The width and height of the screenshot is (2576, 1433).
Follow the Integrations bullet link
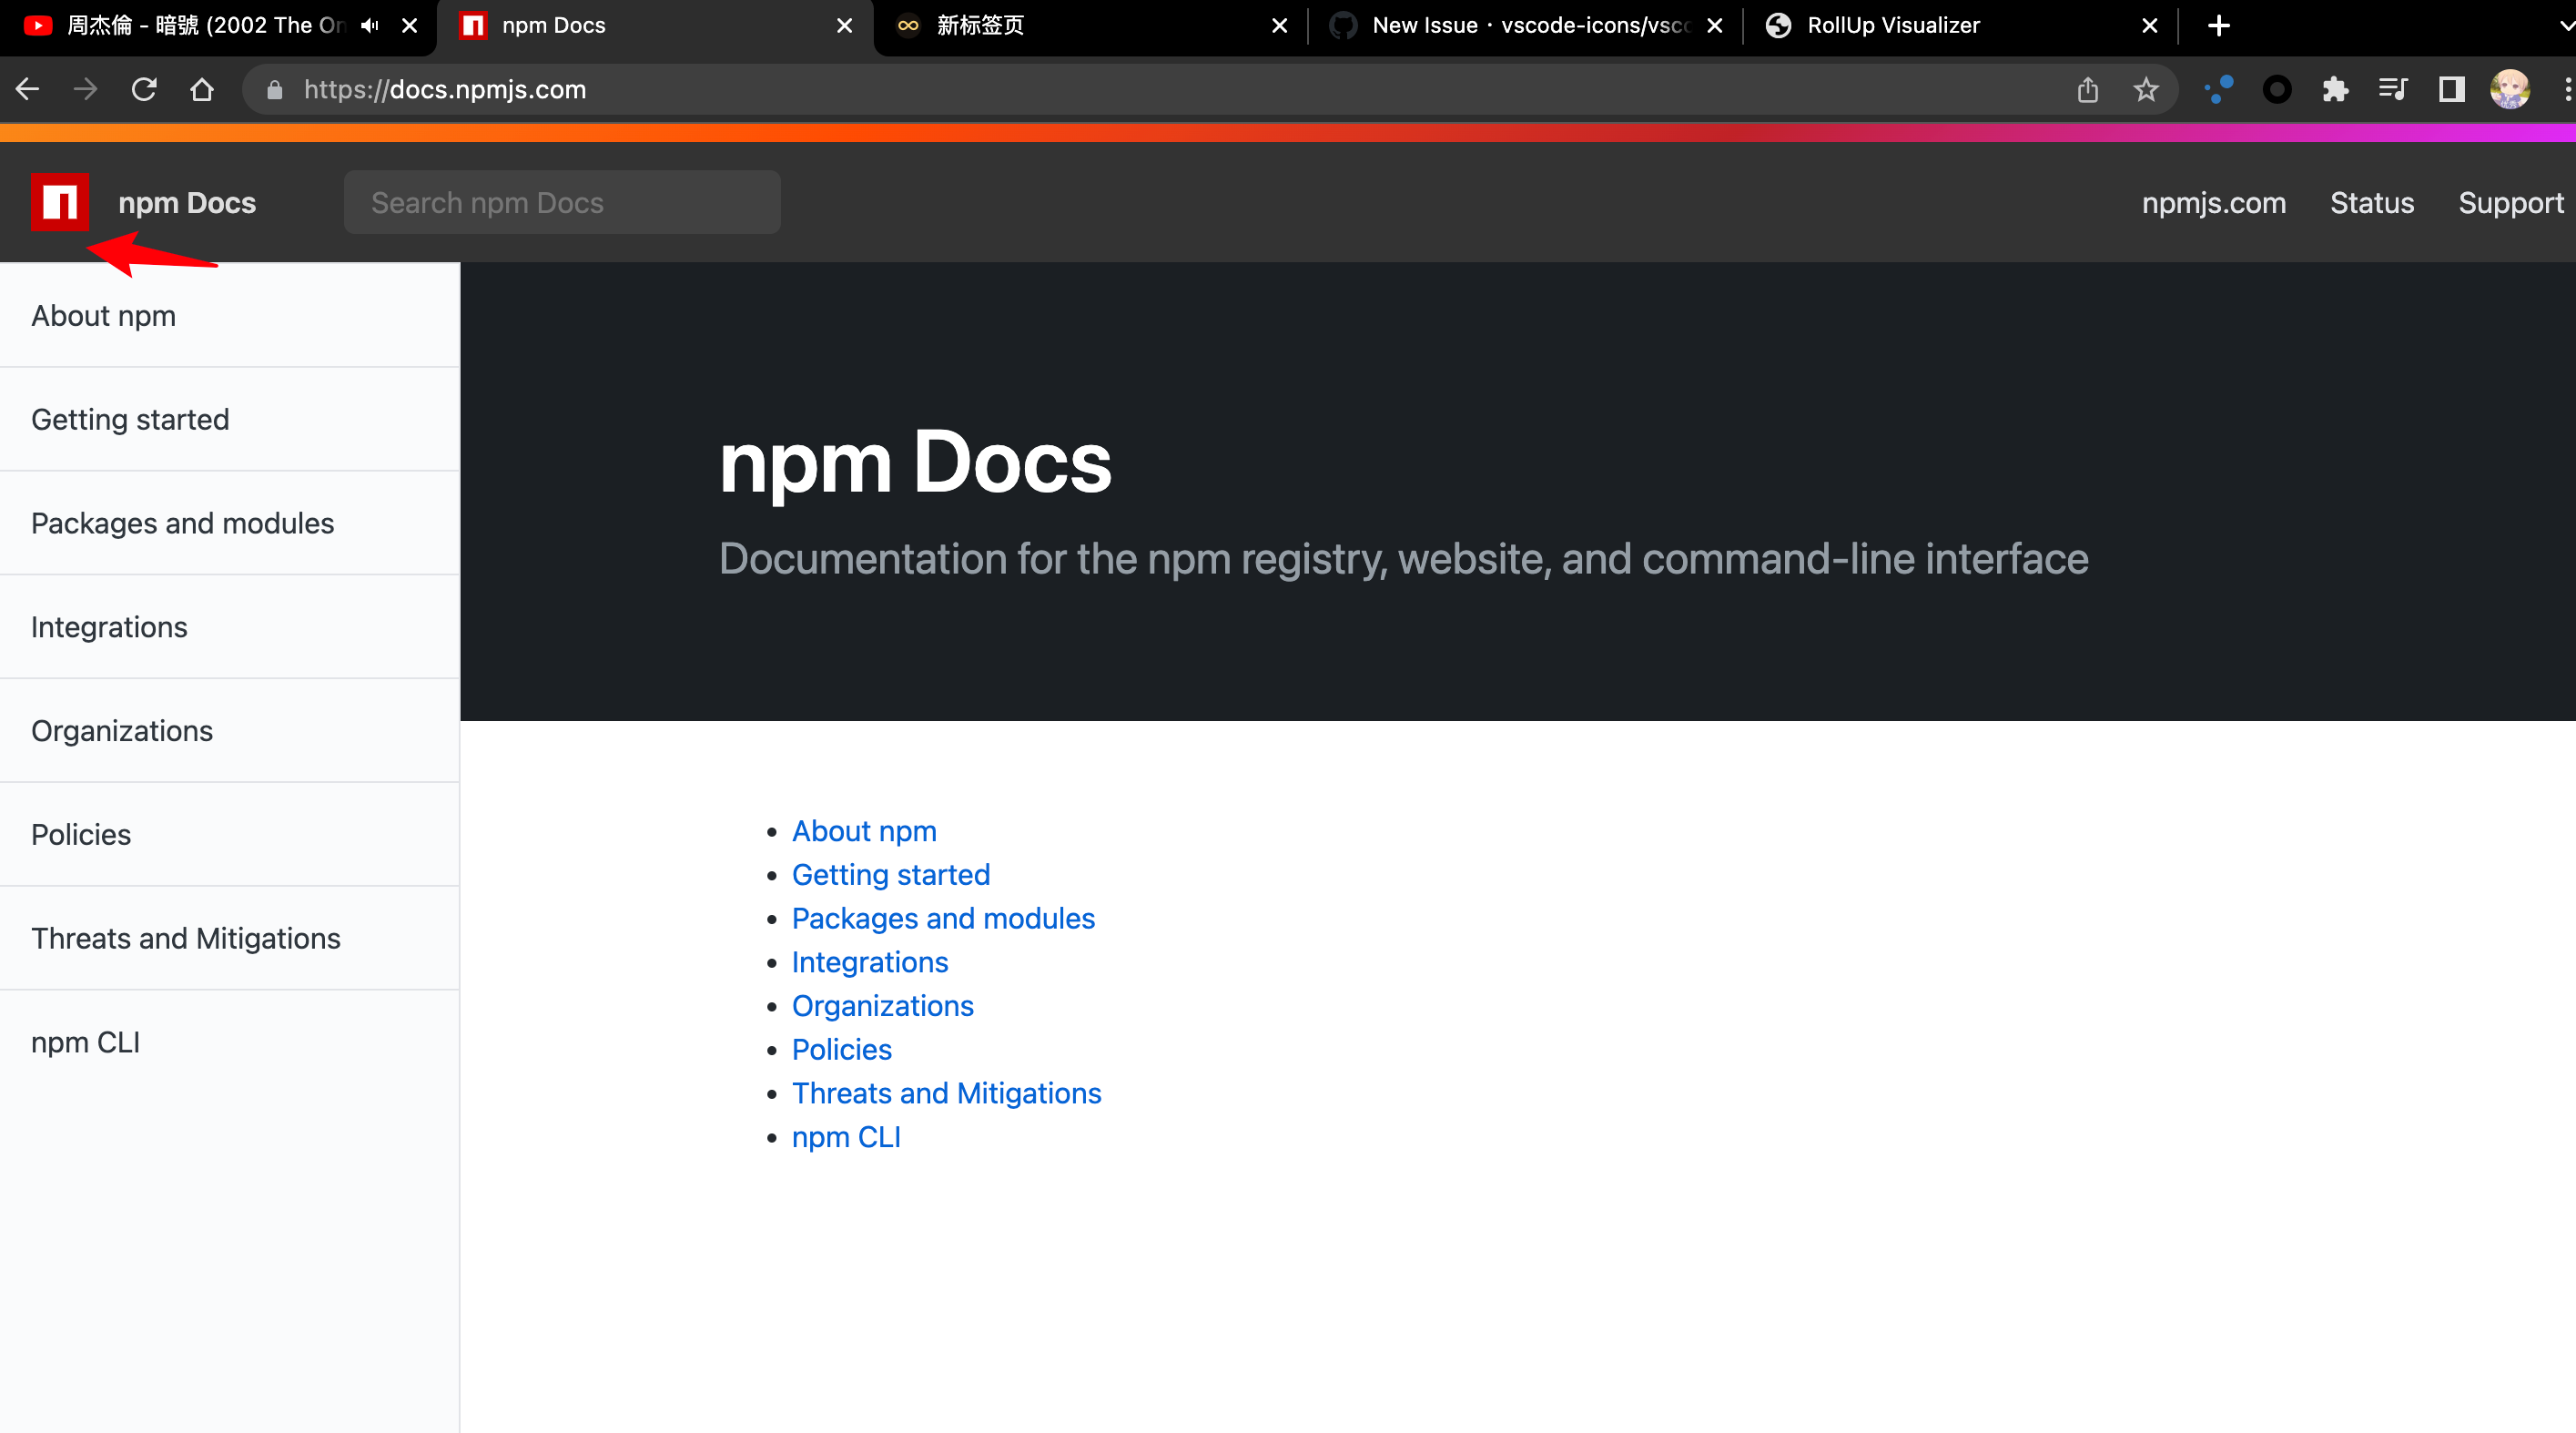pyautogui.click(x=870, y=962)
